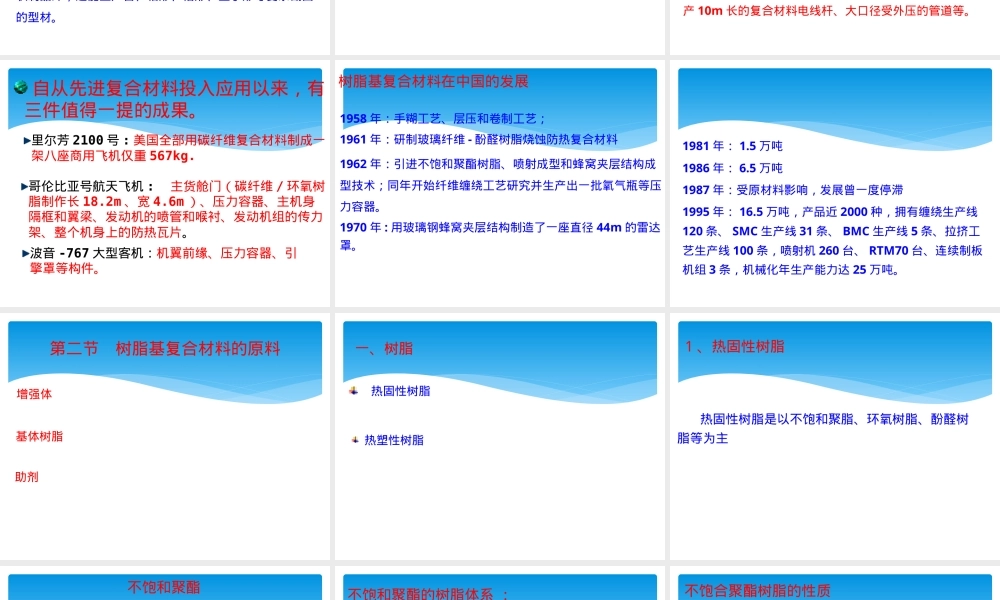Click the globe bullet icon beside 自从先进复合材料
The height and width of the screenshot is (600, 1000).
coord(20,87)
